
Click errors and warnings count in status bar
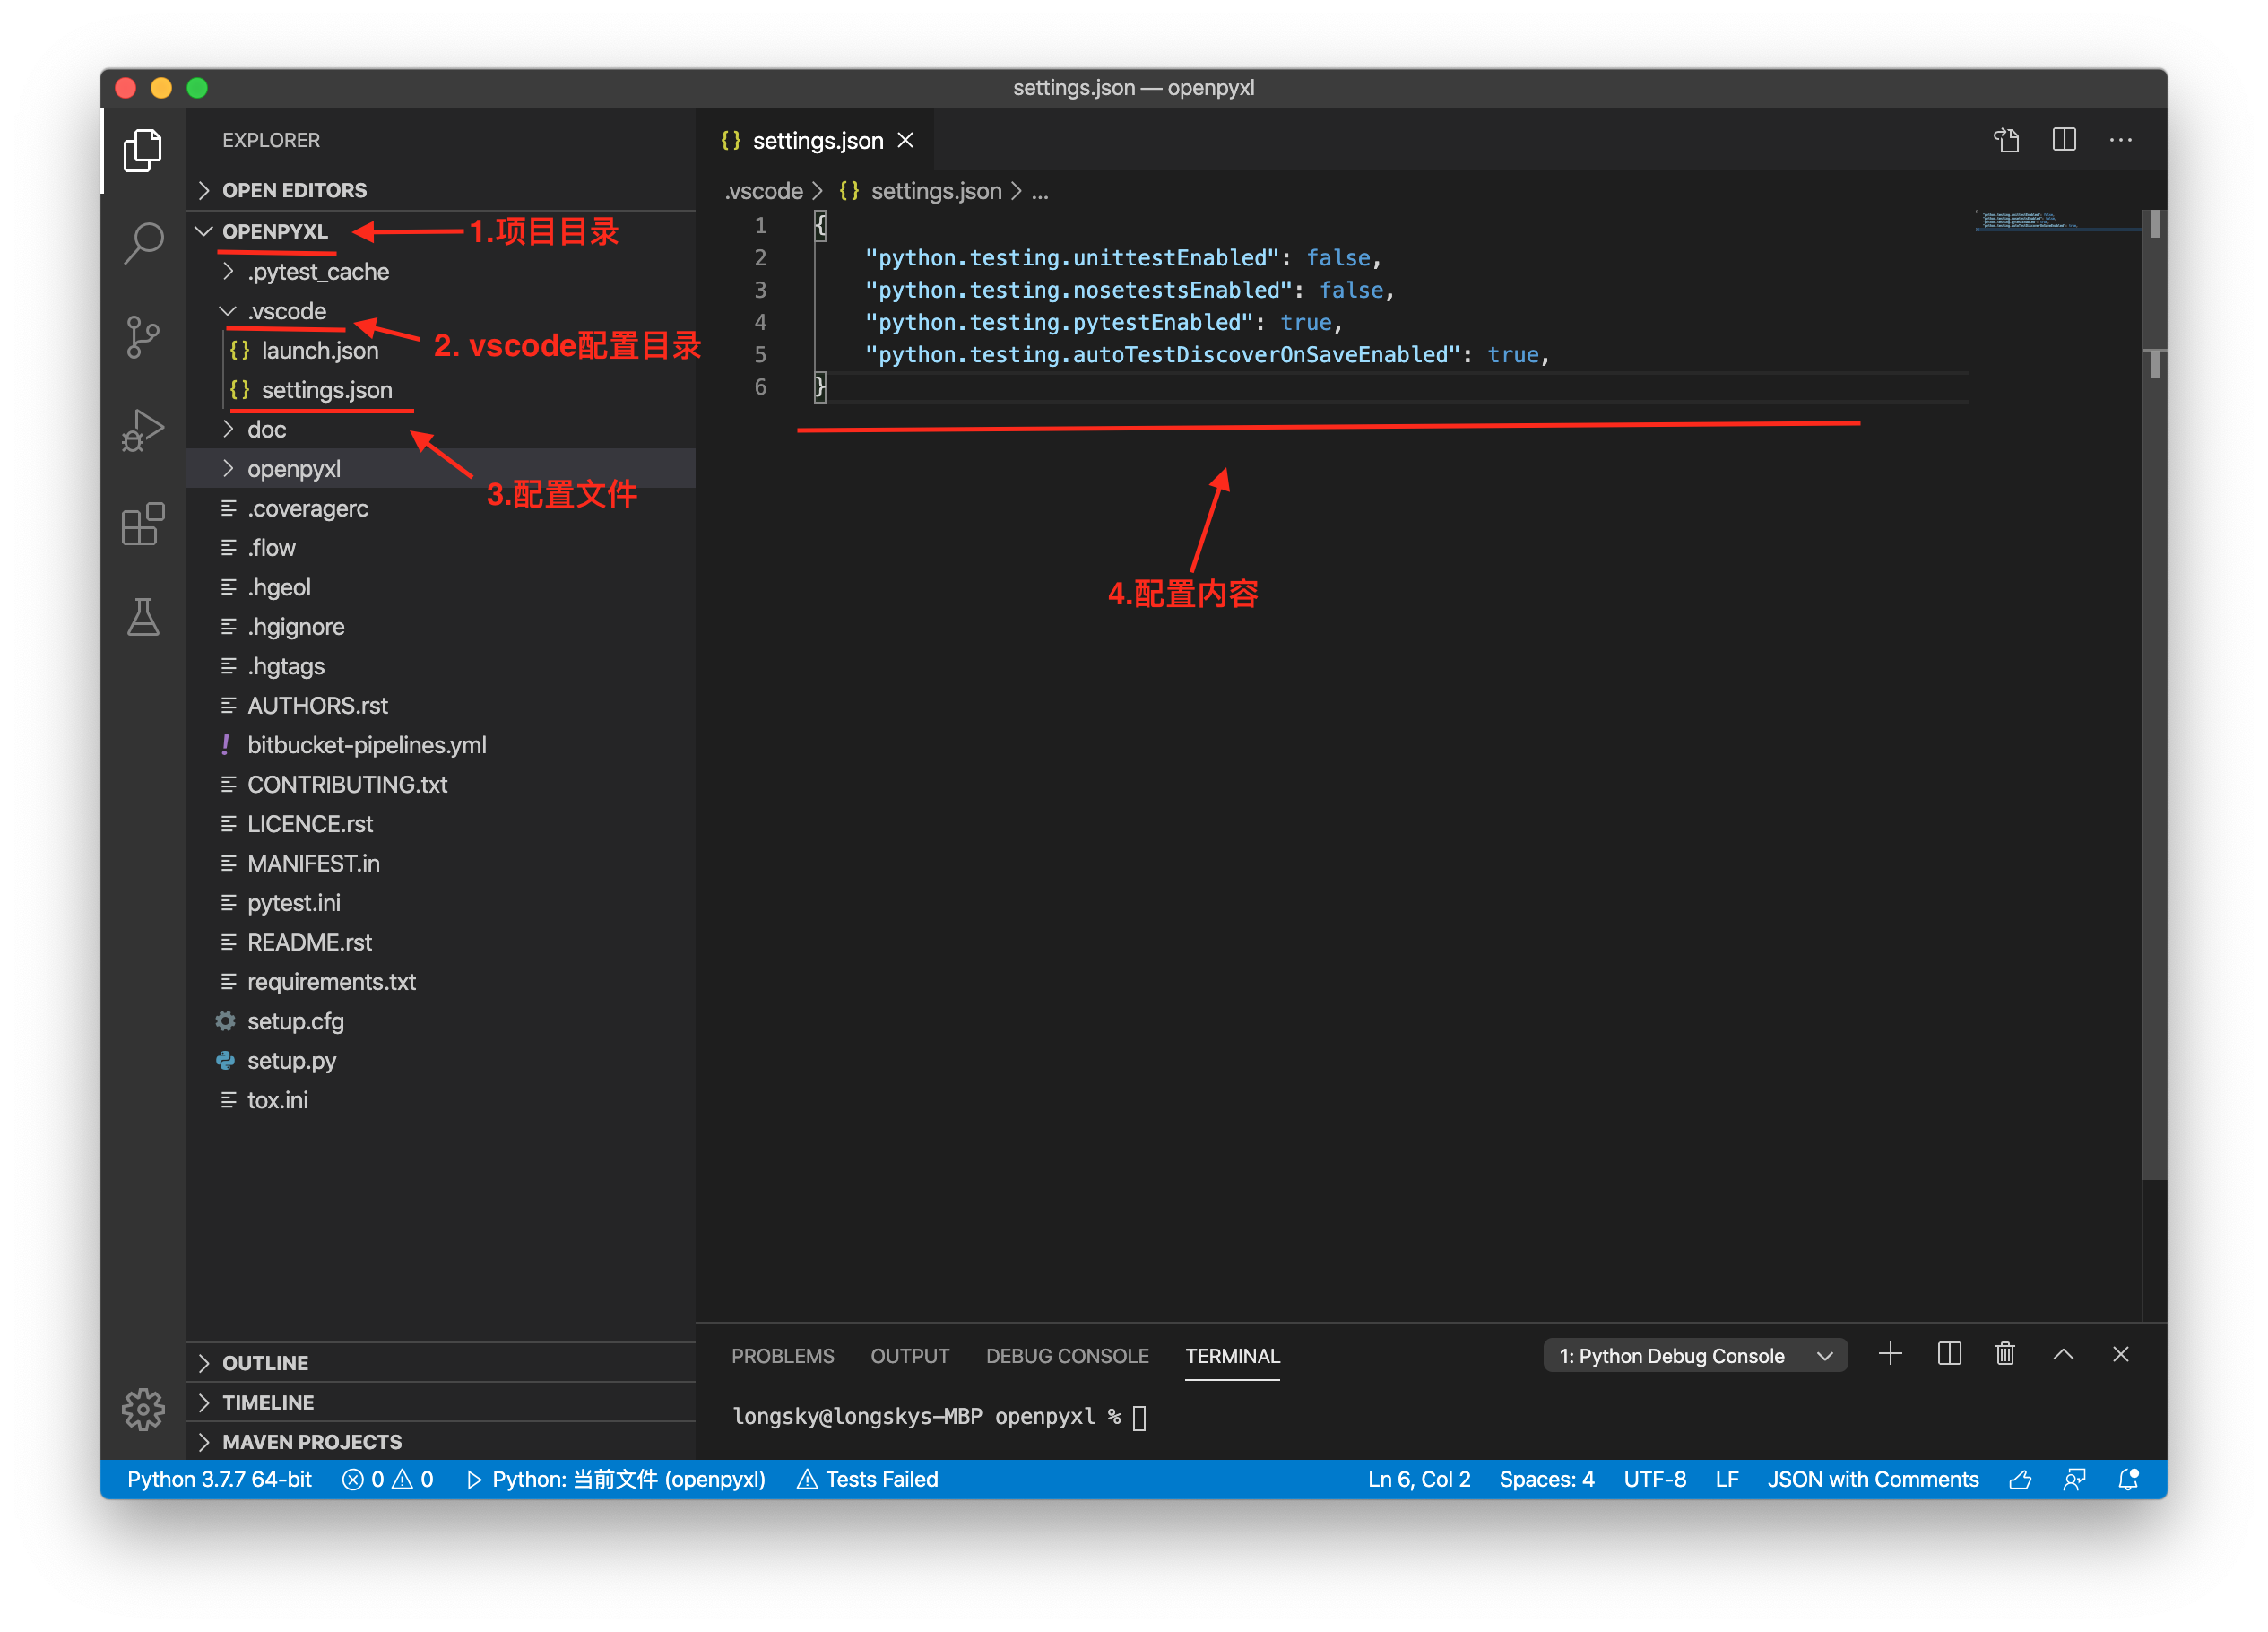coord(388,1479)
